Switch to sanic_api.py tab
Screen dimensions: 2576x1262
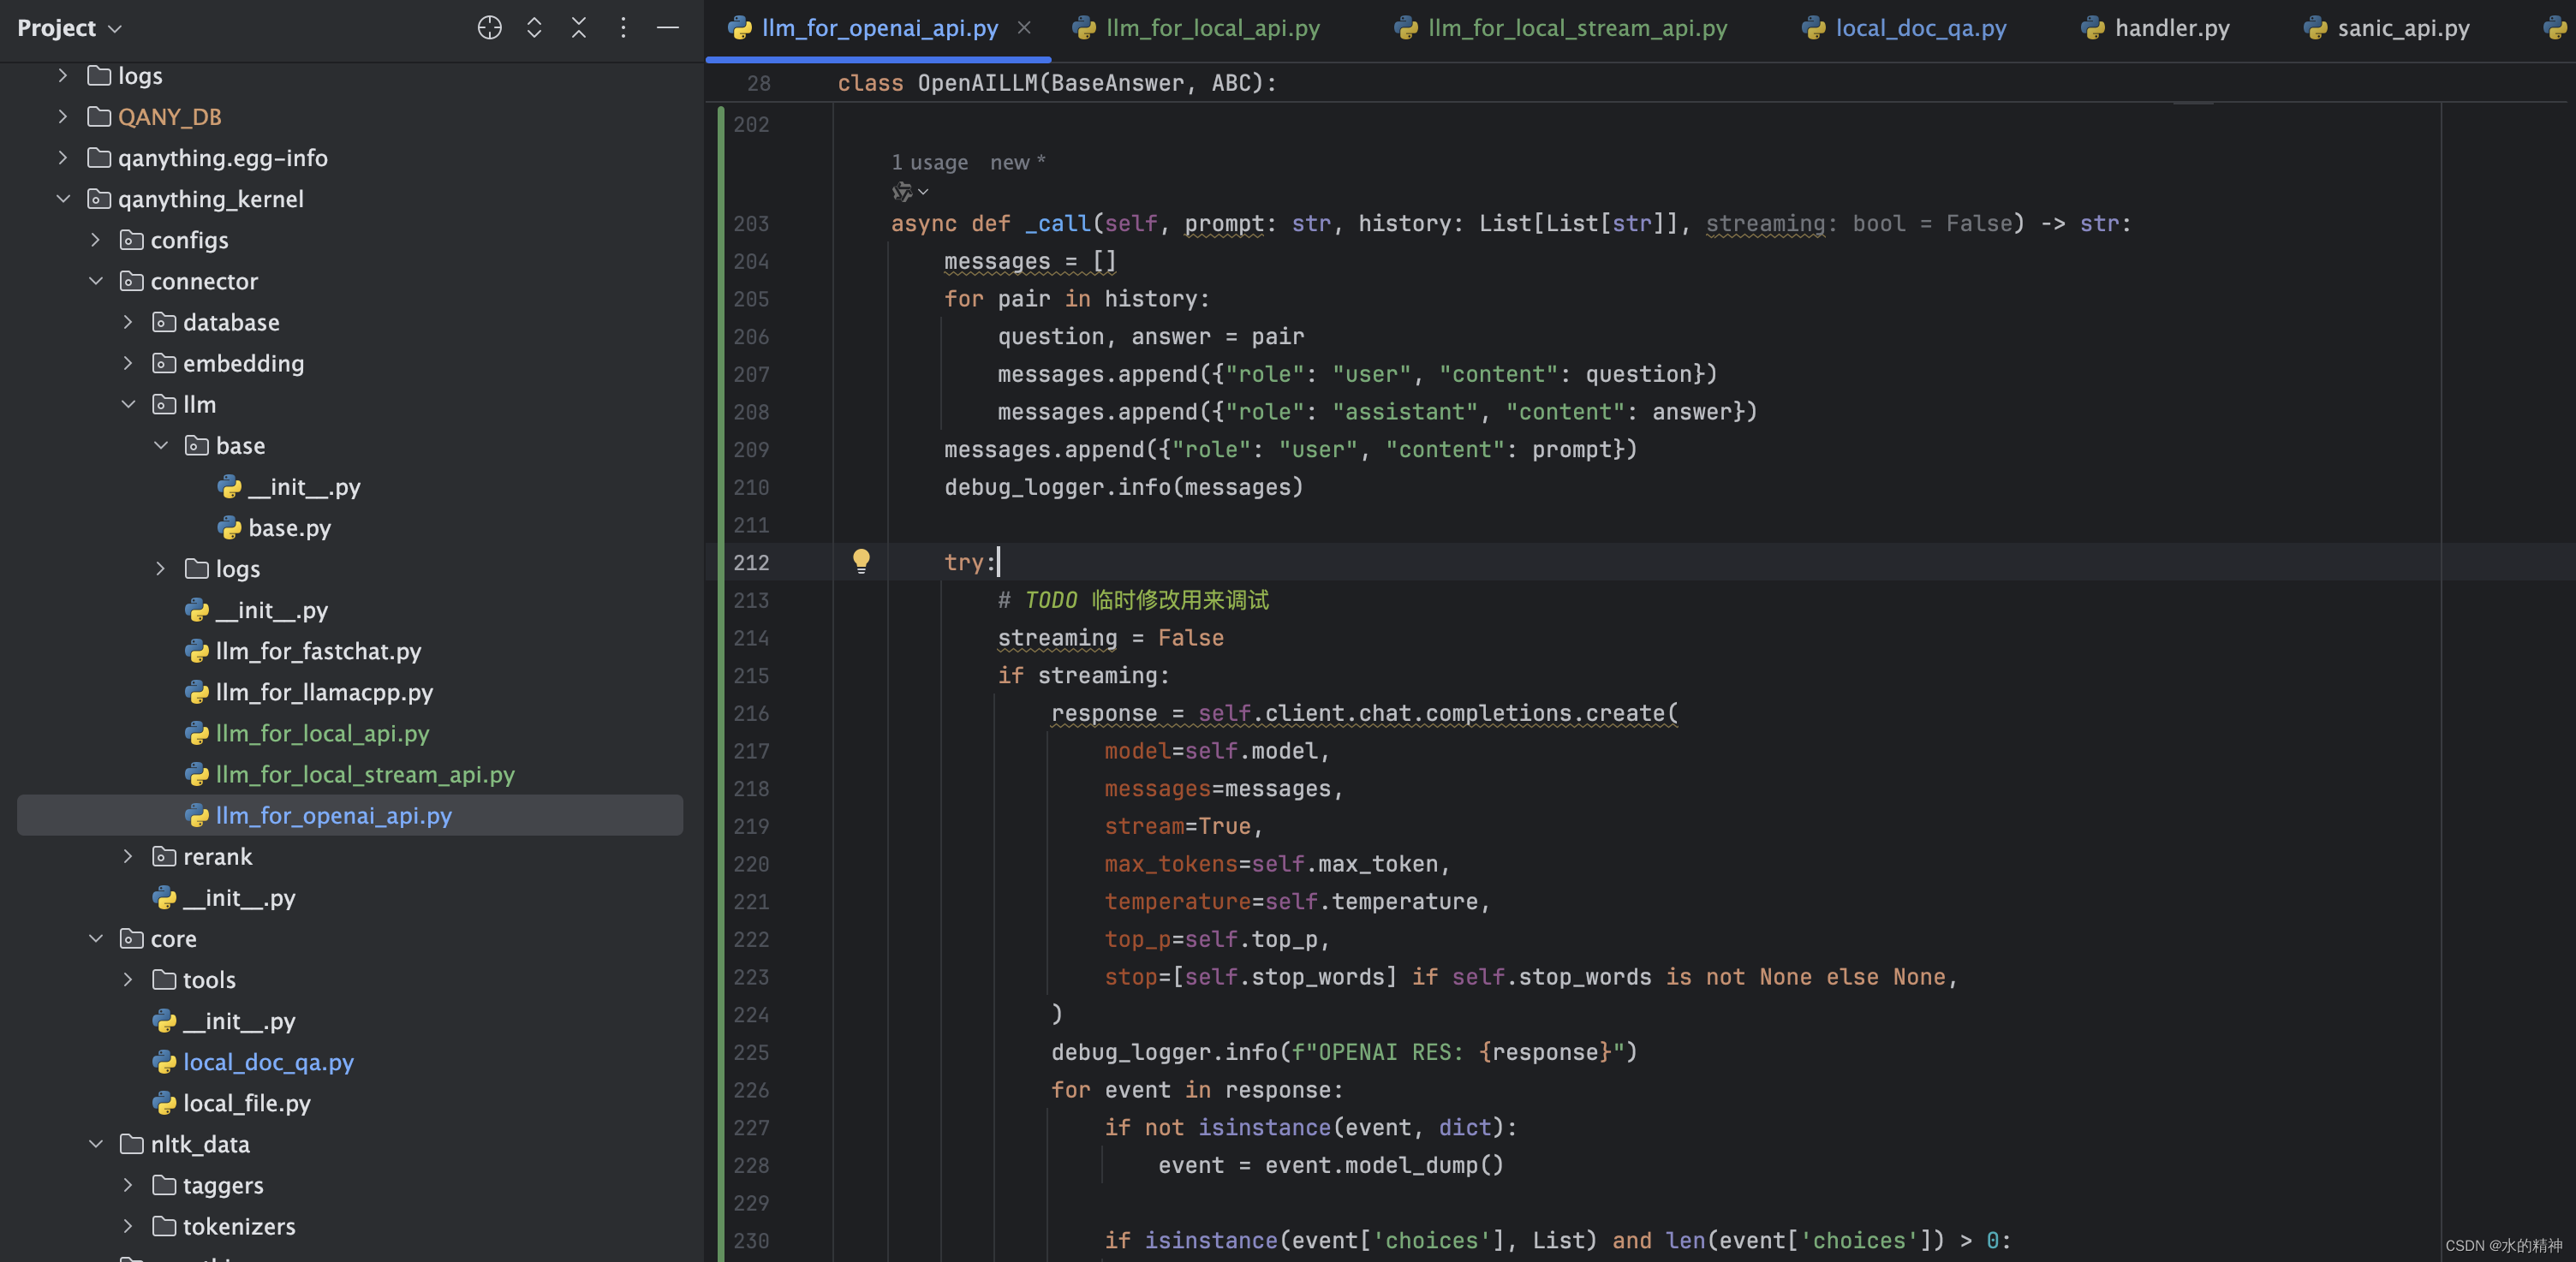tap(2386, 28)
